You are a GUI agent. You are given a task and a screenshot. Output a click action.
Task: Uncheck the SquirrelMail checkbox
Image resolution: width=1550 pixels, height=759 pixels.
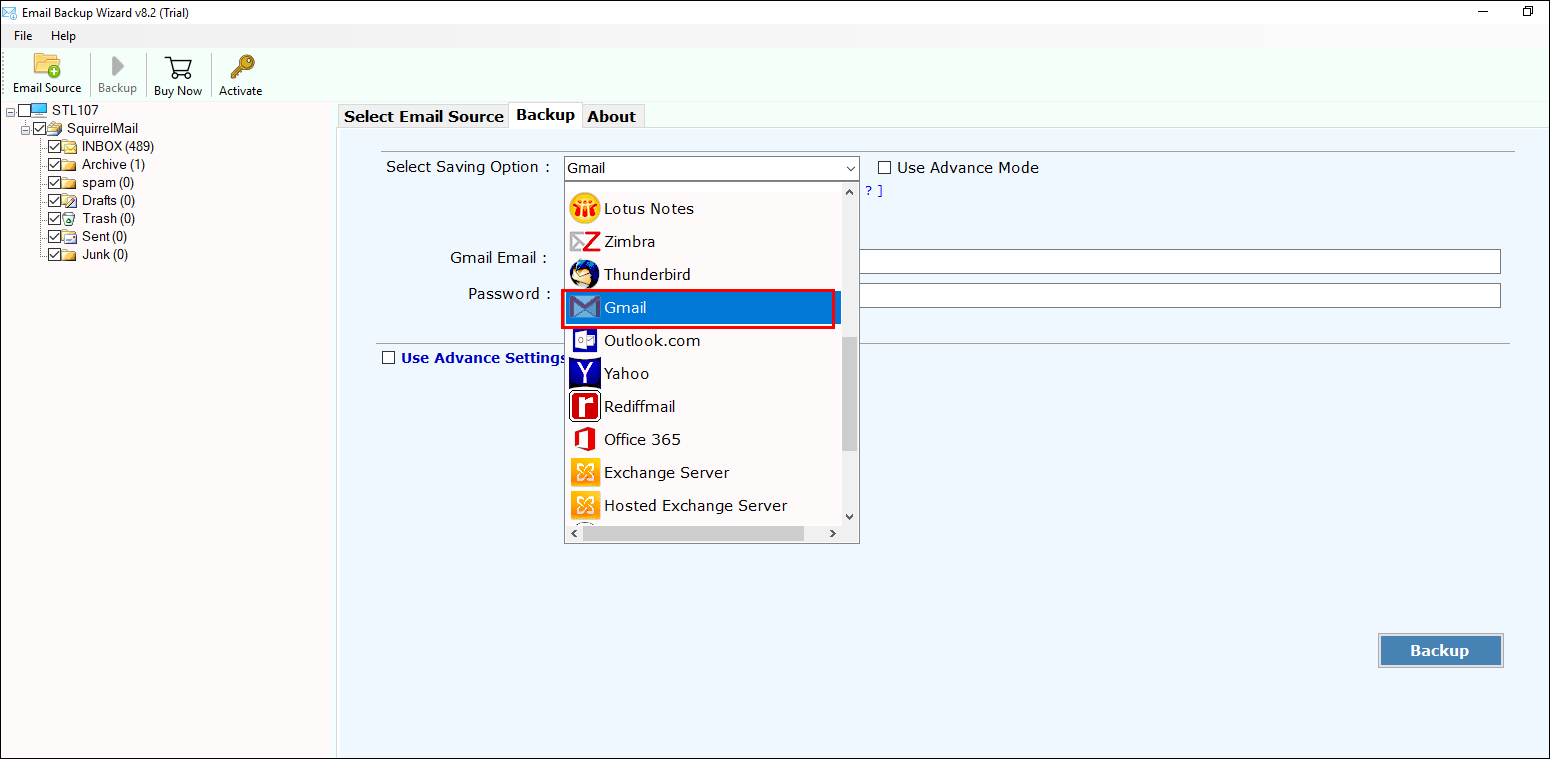pos(40,128)
